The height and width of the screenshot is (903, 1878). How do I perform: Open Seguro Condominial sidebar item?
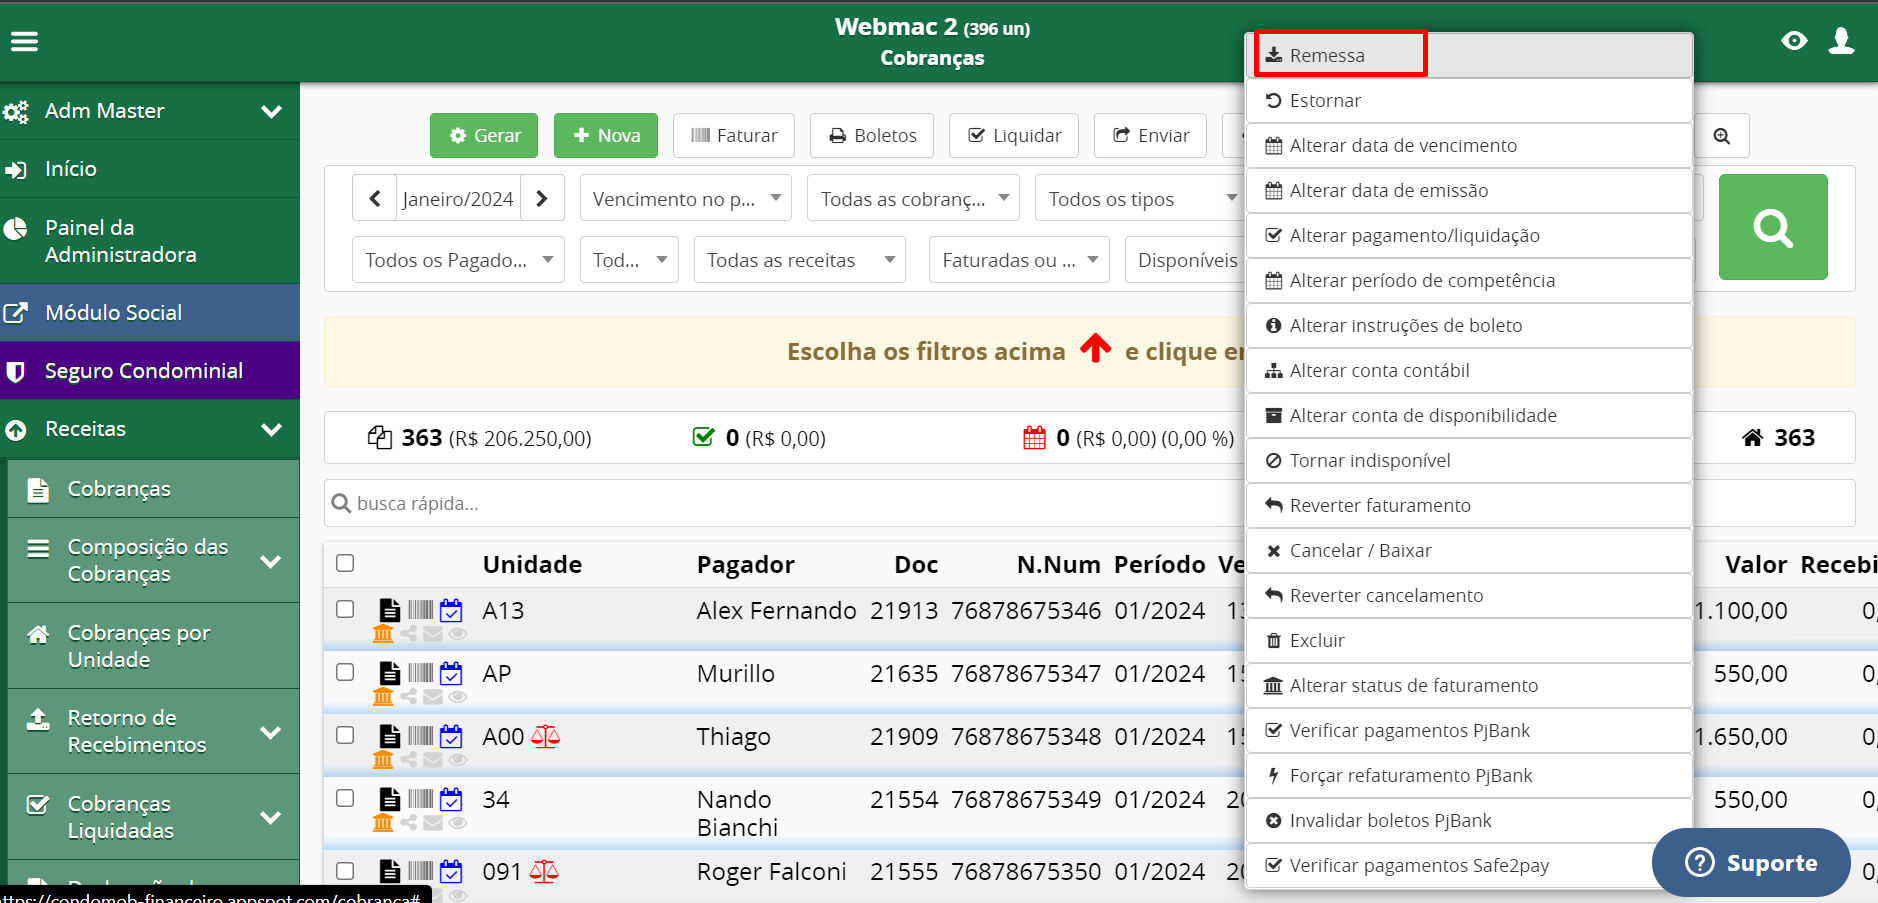(x=150, y=371)
